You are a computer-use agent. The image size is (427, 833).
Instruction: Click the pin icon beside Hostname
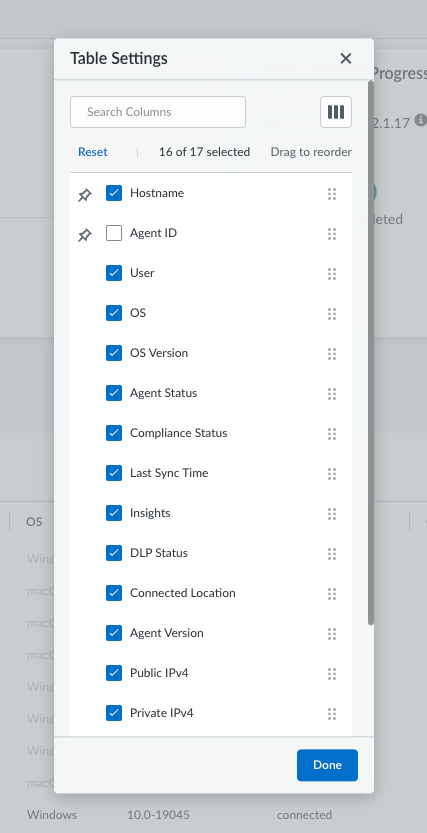[x=84, y=195]
